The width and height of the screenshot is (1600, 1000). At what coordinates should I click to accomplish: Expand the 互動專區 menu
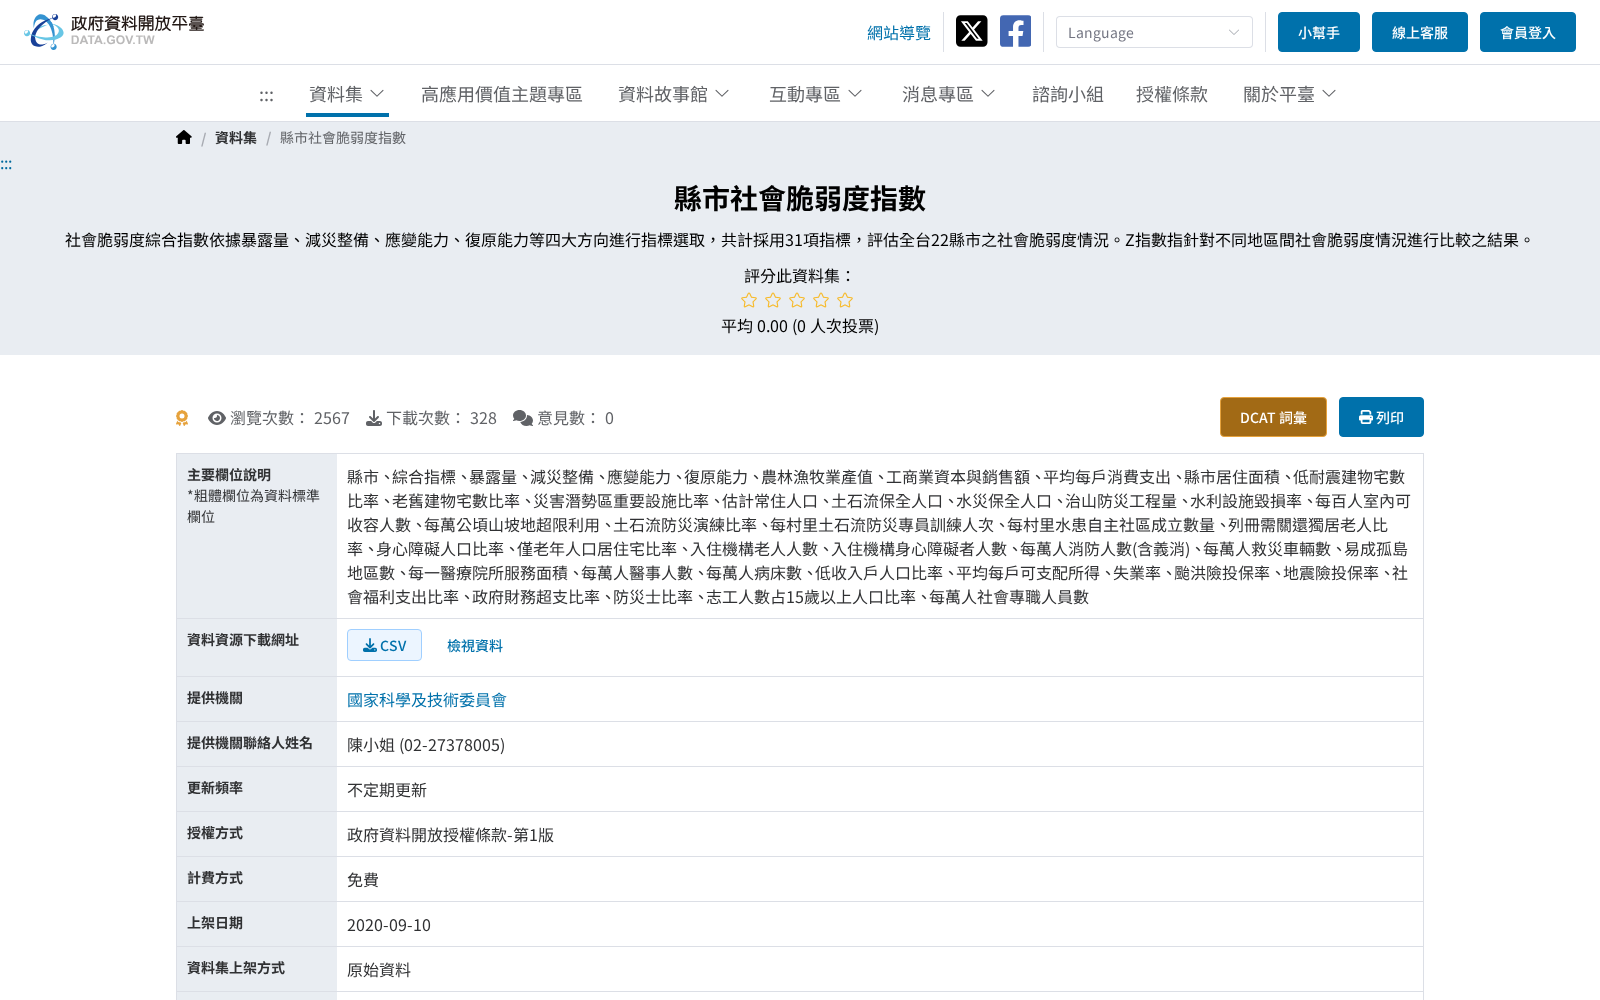click(x=816, y=94)
